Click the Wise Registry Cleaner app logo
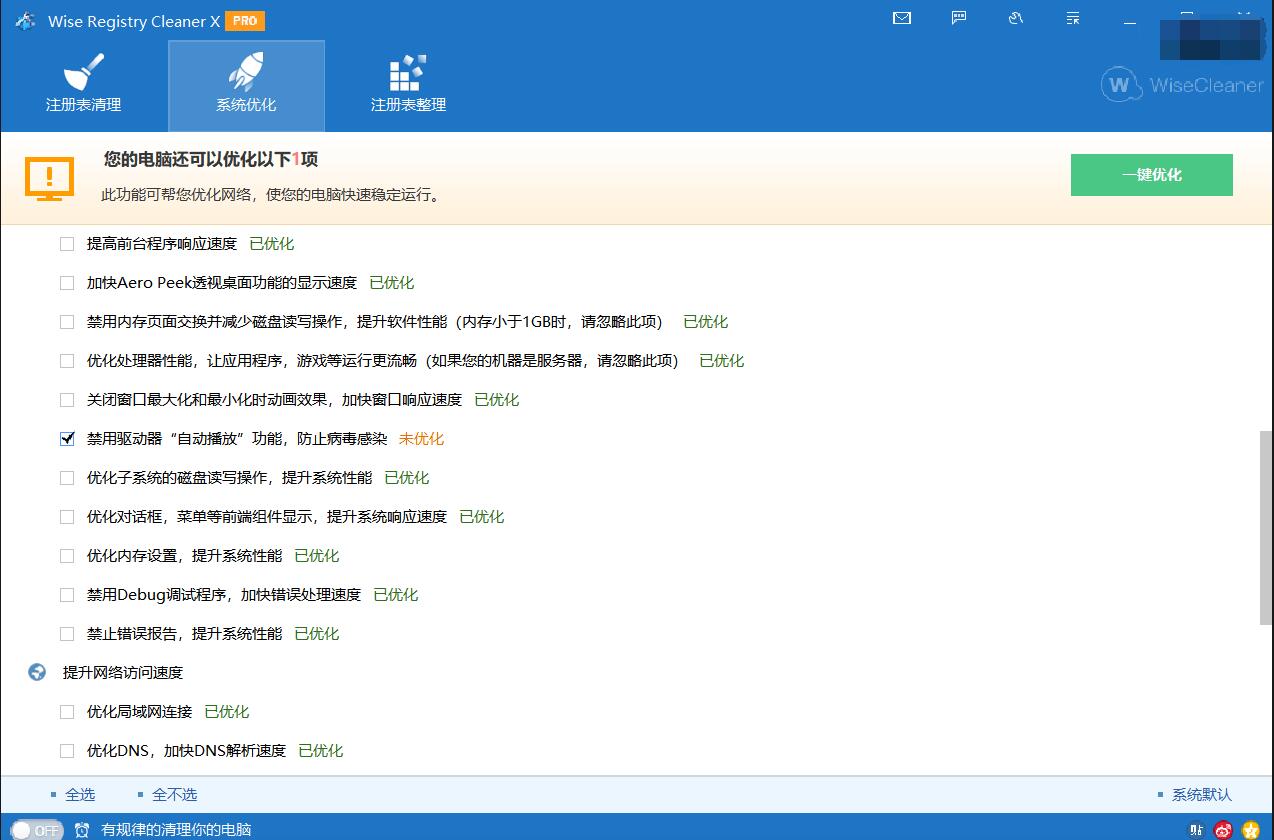Viewport: 1274px width, 840px height. click(26, 21)
